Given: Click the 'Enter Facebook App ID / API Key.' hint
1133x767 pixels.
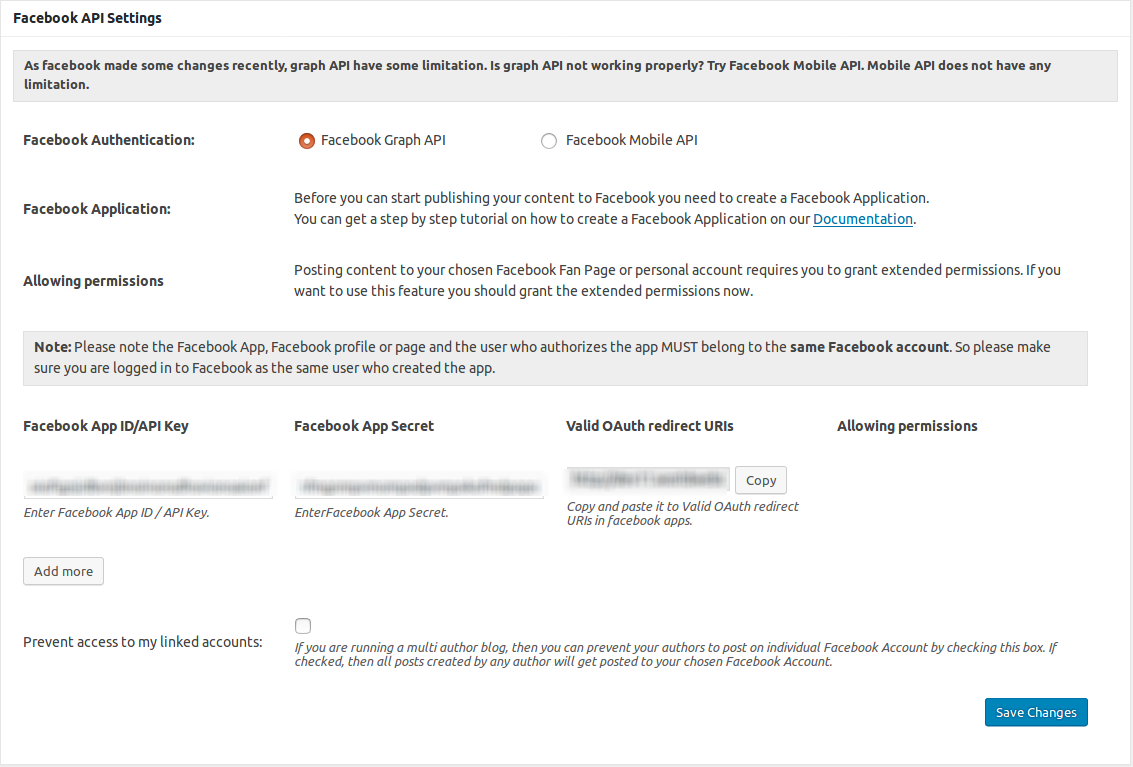Looking at the screenshot, I should point(116,512).
